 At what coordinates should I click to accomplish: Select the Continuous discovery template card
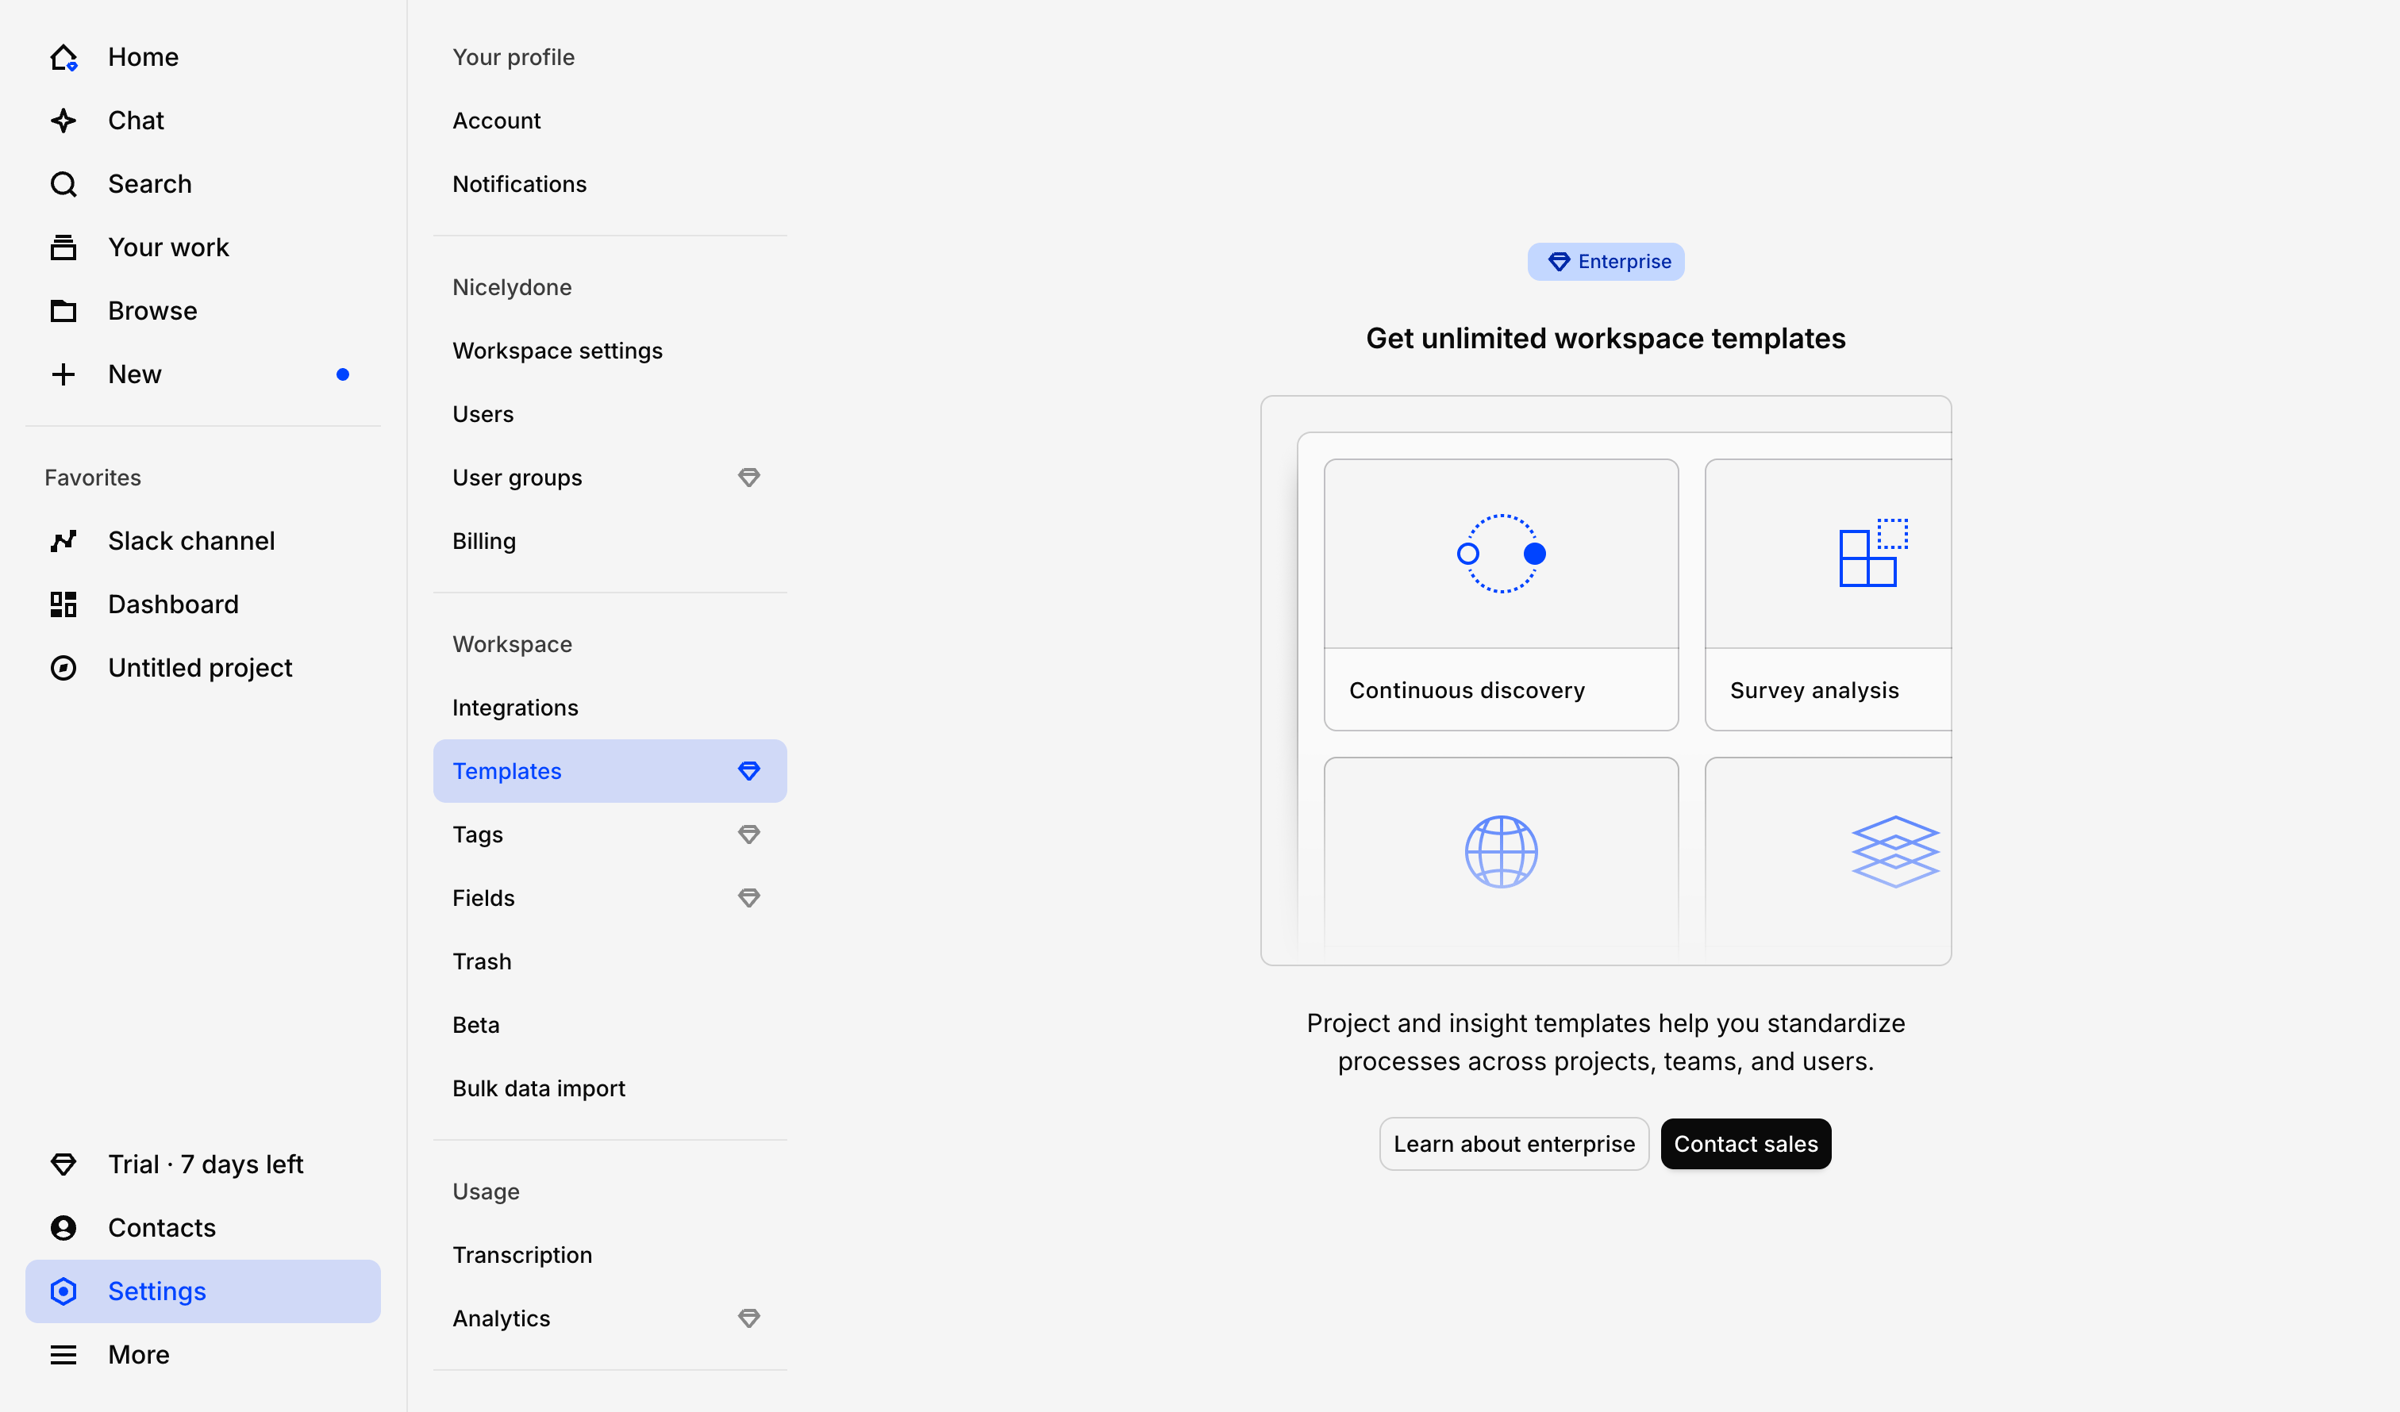[x=1501, y=595]
